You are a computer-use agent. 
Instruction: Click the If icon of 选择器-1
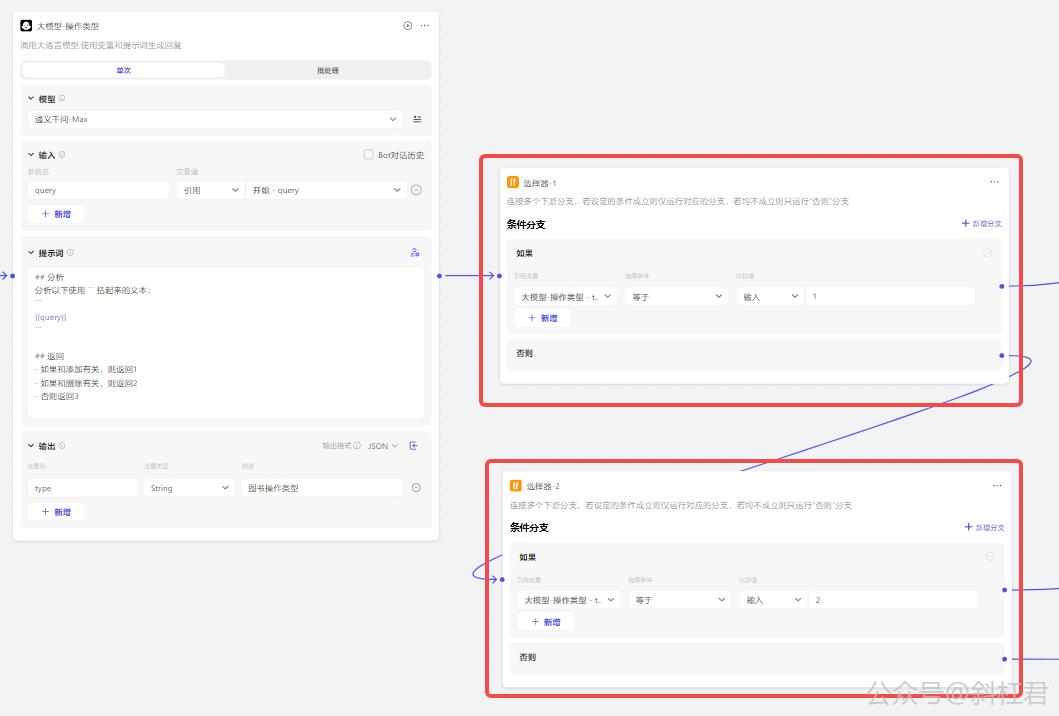pyautogui.click(x=513, y=182)
